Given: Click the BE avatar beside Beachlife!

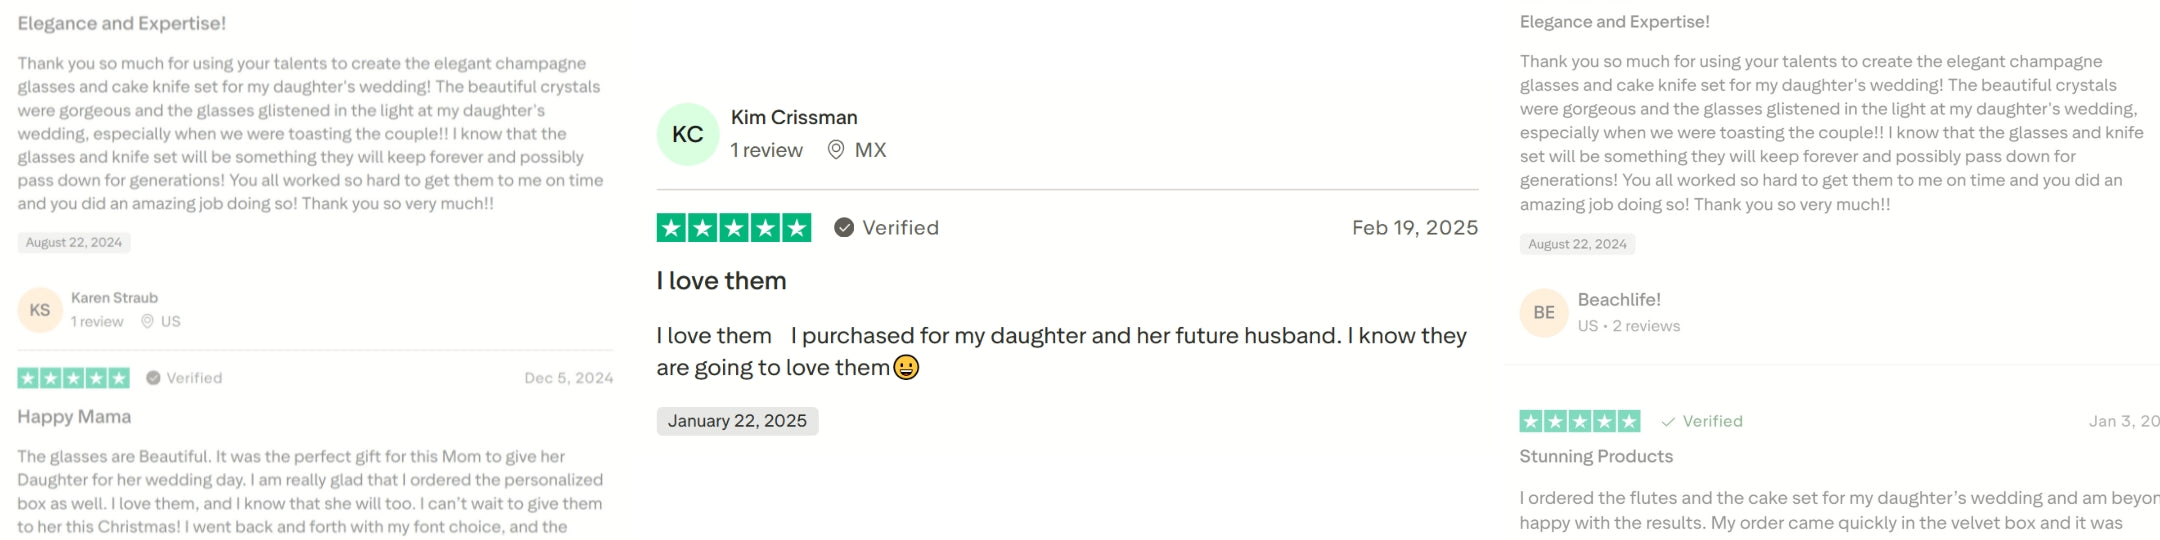Looking at the screenshot, I should (x=1544, y=313).
